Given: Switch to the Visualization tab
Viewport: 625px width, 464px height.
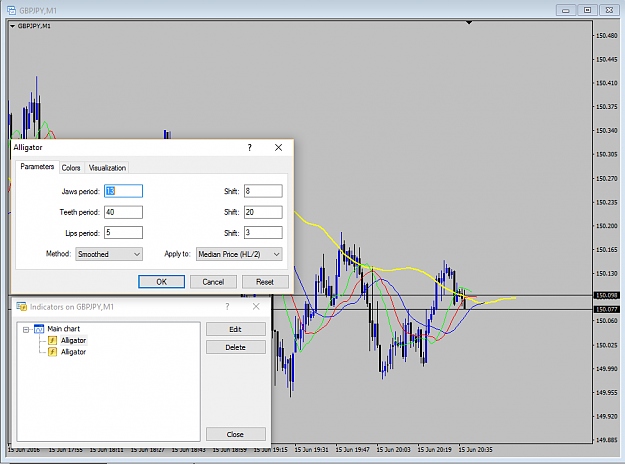Looking at the screenshot, I should point(107,168).
